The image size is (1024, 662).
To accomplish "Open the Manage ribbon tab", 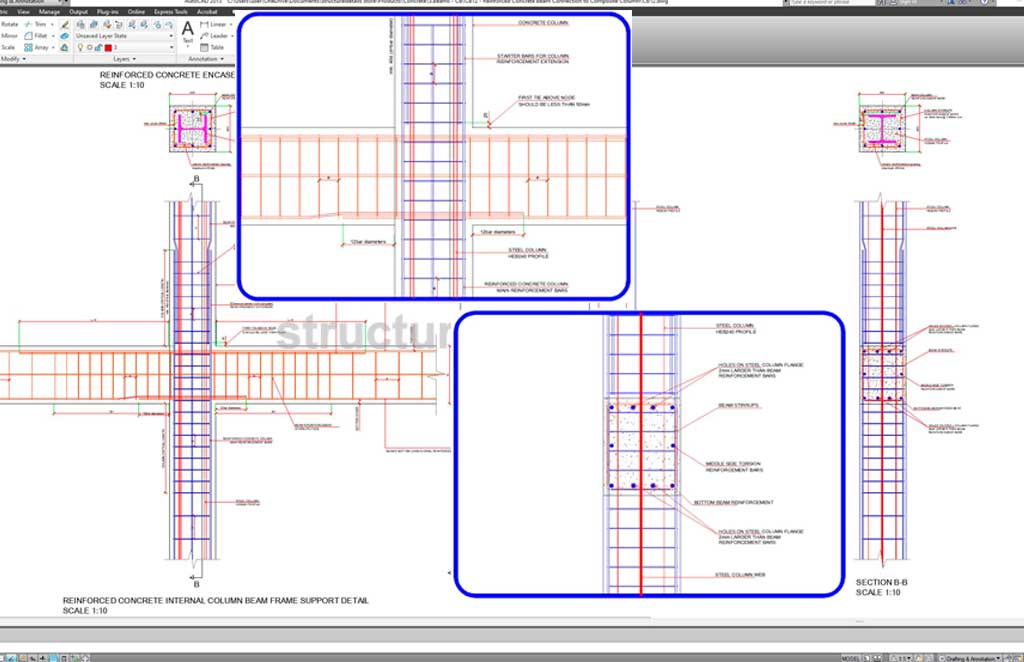I will [x=49, y=11].
